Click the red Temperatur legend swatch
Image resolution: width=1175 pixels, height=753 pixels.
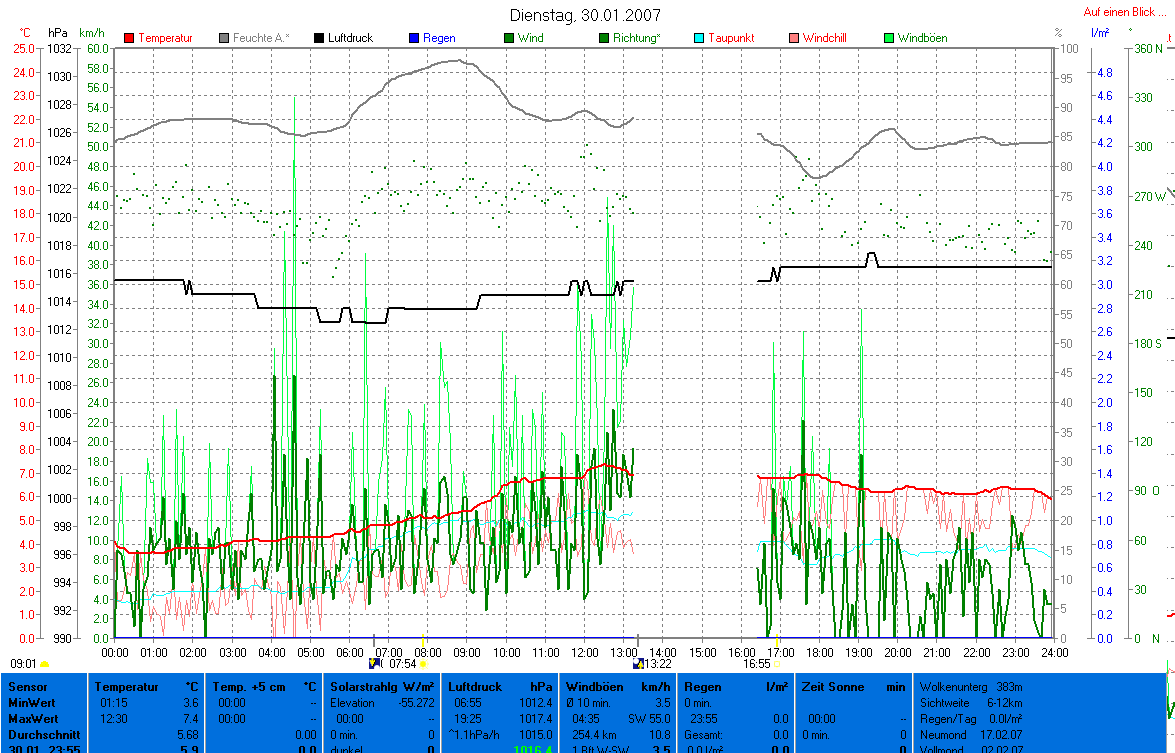click(x=129, y=38)
